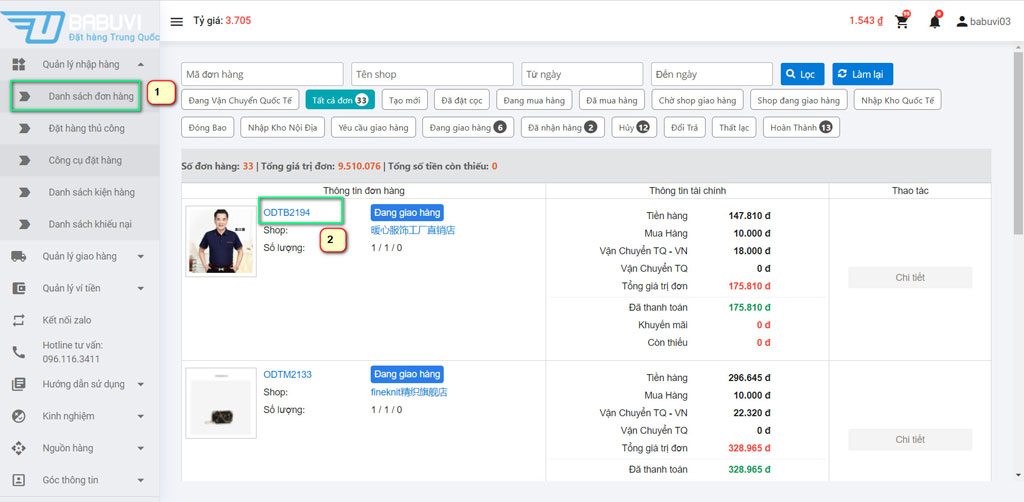Filter by Hoàn Thành status
The height and width of the screenshot is (502, 1024).
[x=801, y=127]
